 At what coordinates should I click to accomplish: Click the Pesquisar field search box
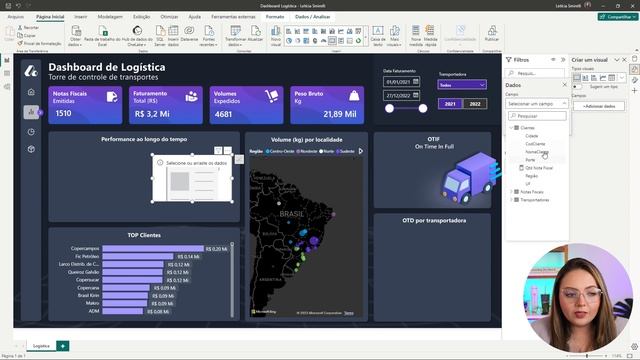point(537,116)
